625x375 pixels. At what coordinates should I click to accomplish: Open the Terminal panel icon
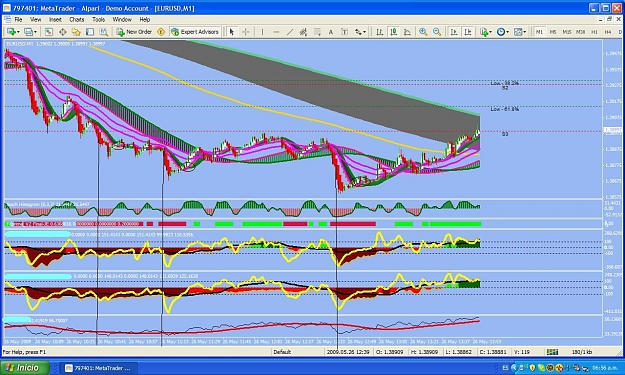[x=90, y=32]
